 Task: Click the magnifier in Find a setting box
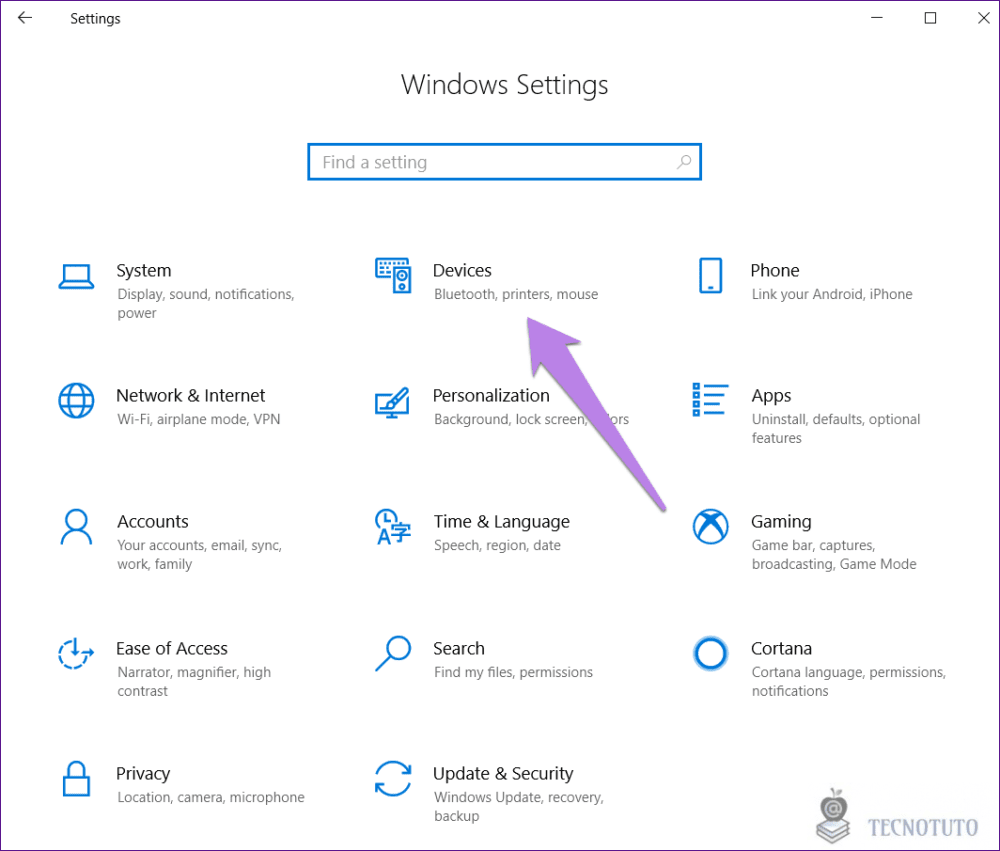[x=684, y=162]
